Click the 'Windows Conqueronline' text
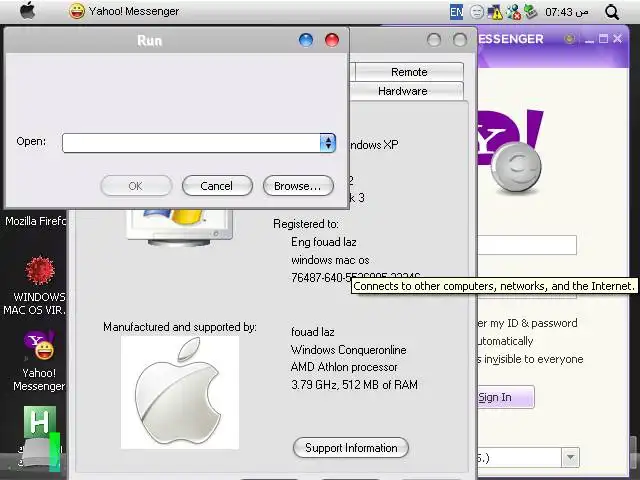The image size is (640, 480). [x=349, y=350]
